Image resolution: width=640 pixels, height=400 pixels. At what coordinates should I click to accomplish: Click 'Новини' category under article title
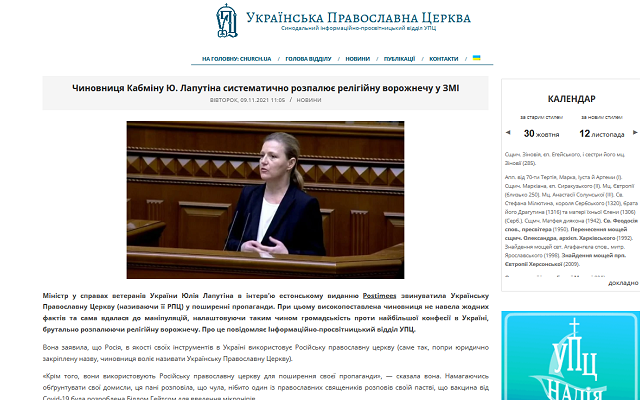pos(309,100)
